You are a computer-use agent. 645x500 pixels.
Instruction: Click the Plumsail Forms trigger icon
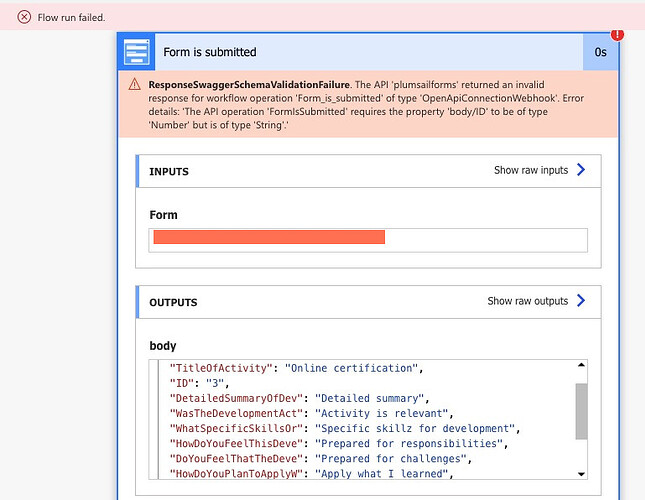click(136, 52)
